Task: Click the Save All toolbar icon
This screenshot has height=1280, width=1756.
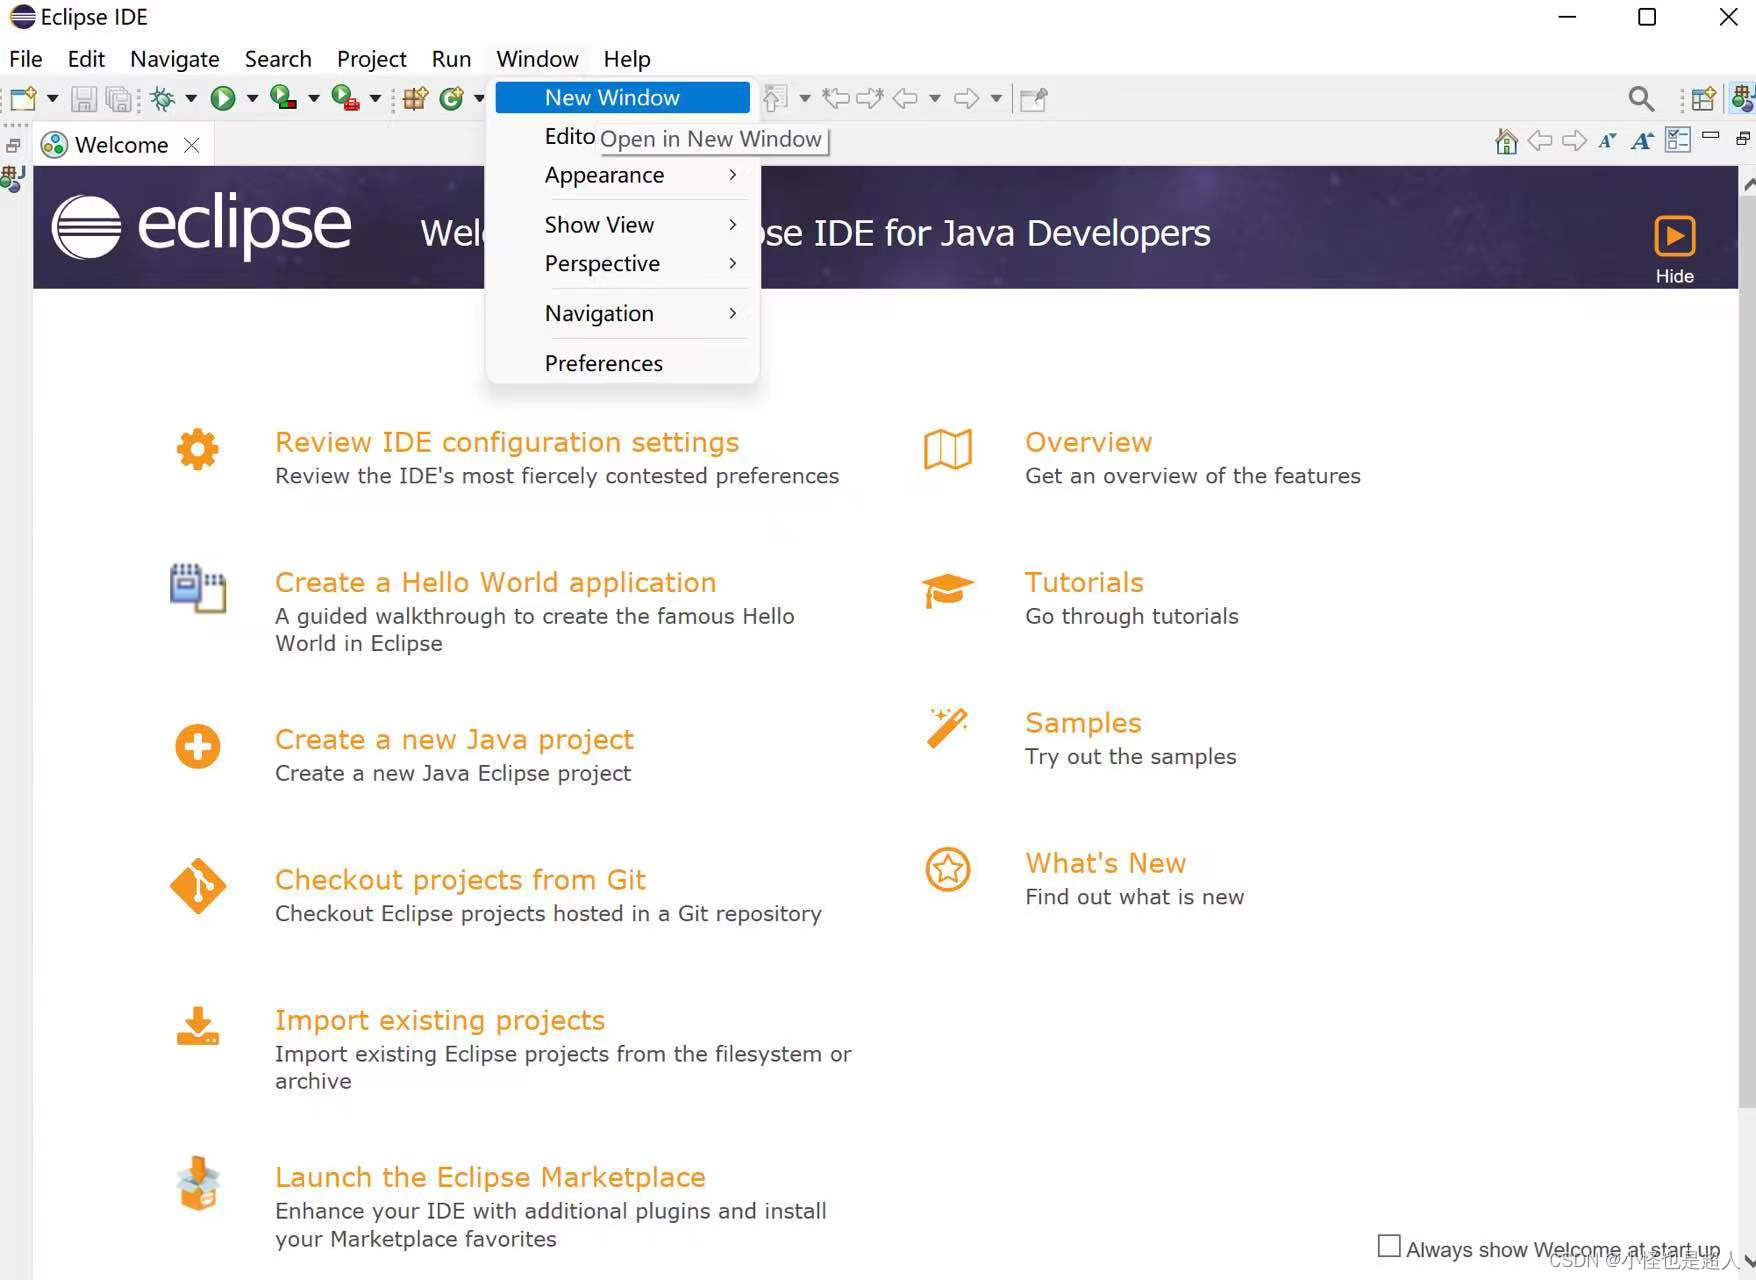Action: tap(118, 98)
